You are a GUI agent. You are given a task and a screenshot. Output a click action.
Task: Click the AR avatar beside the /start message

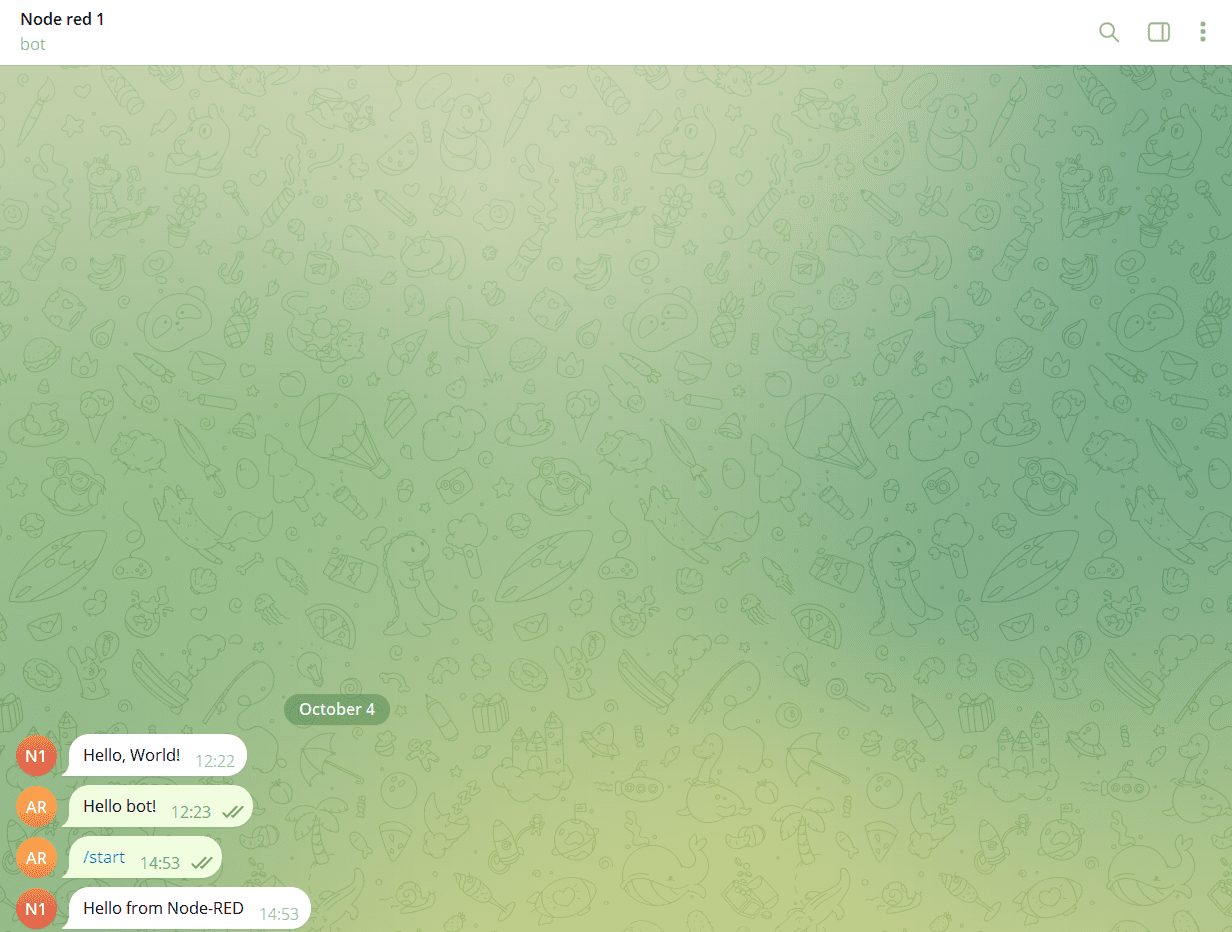pos(36,858)
